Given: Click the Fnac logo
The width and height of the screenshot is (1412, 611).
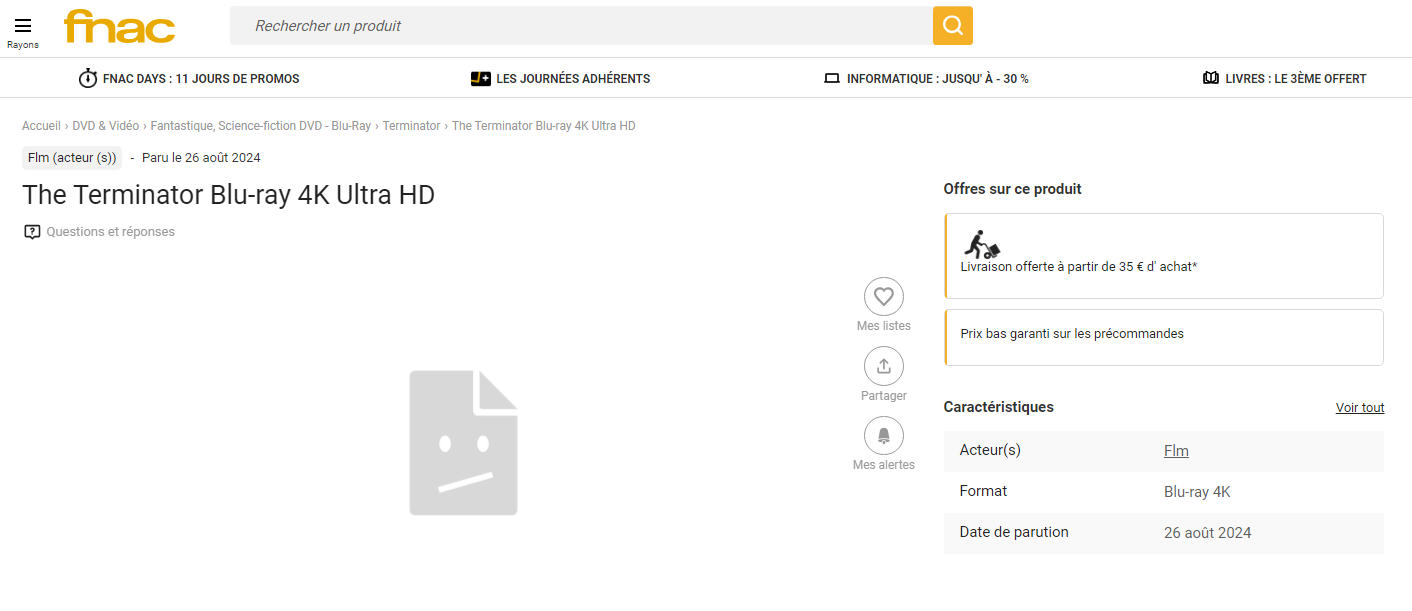Looking at the screenshot, I should (x=120, y=27).
